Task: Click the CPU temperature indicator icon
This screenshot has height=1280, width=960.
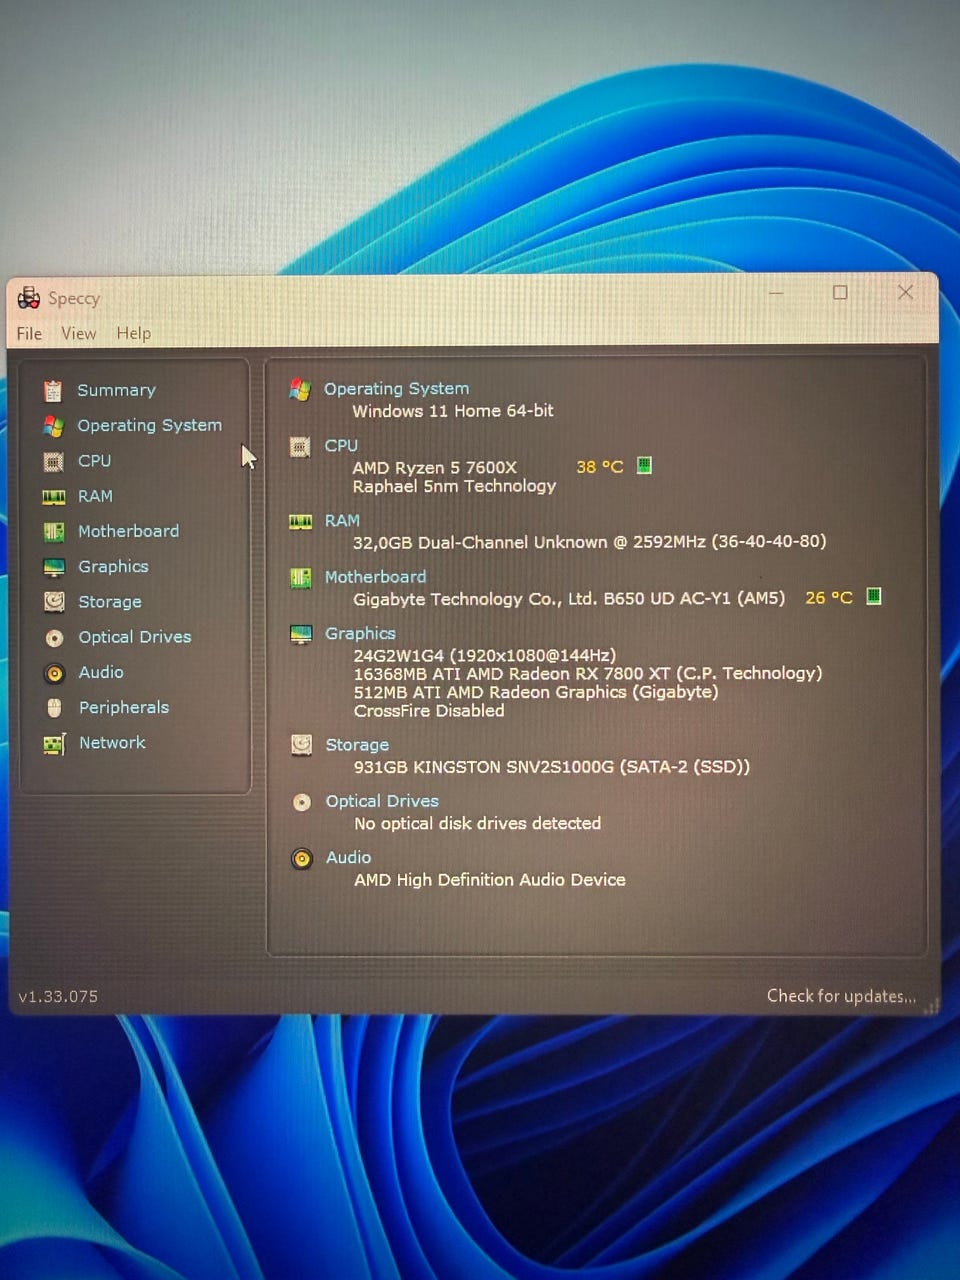Action: pos(644,466)
